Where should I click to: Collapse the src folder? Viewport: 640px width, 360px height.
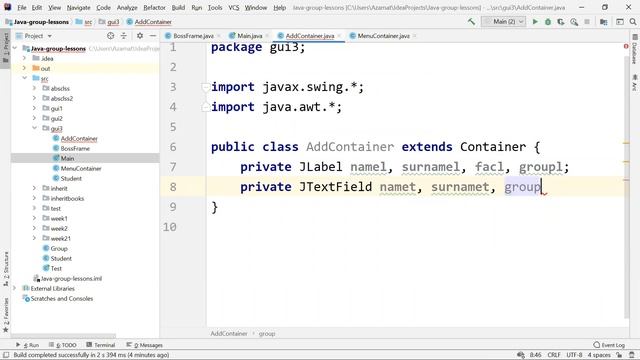(24, 78)
